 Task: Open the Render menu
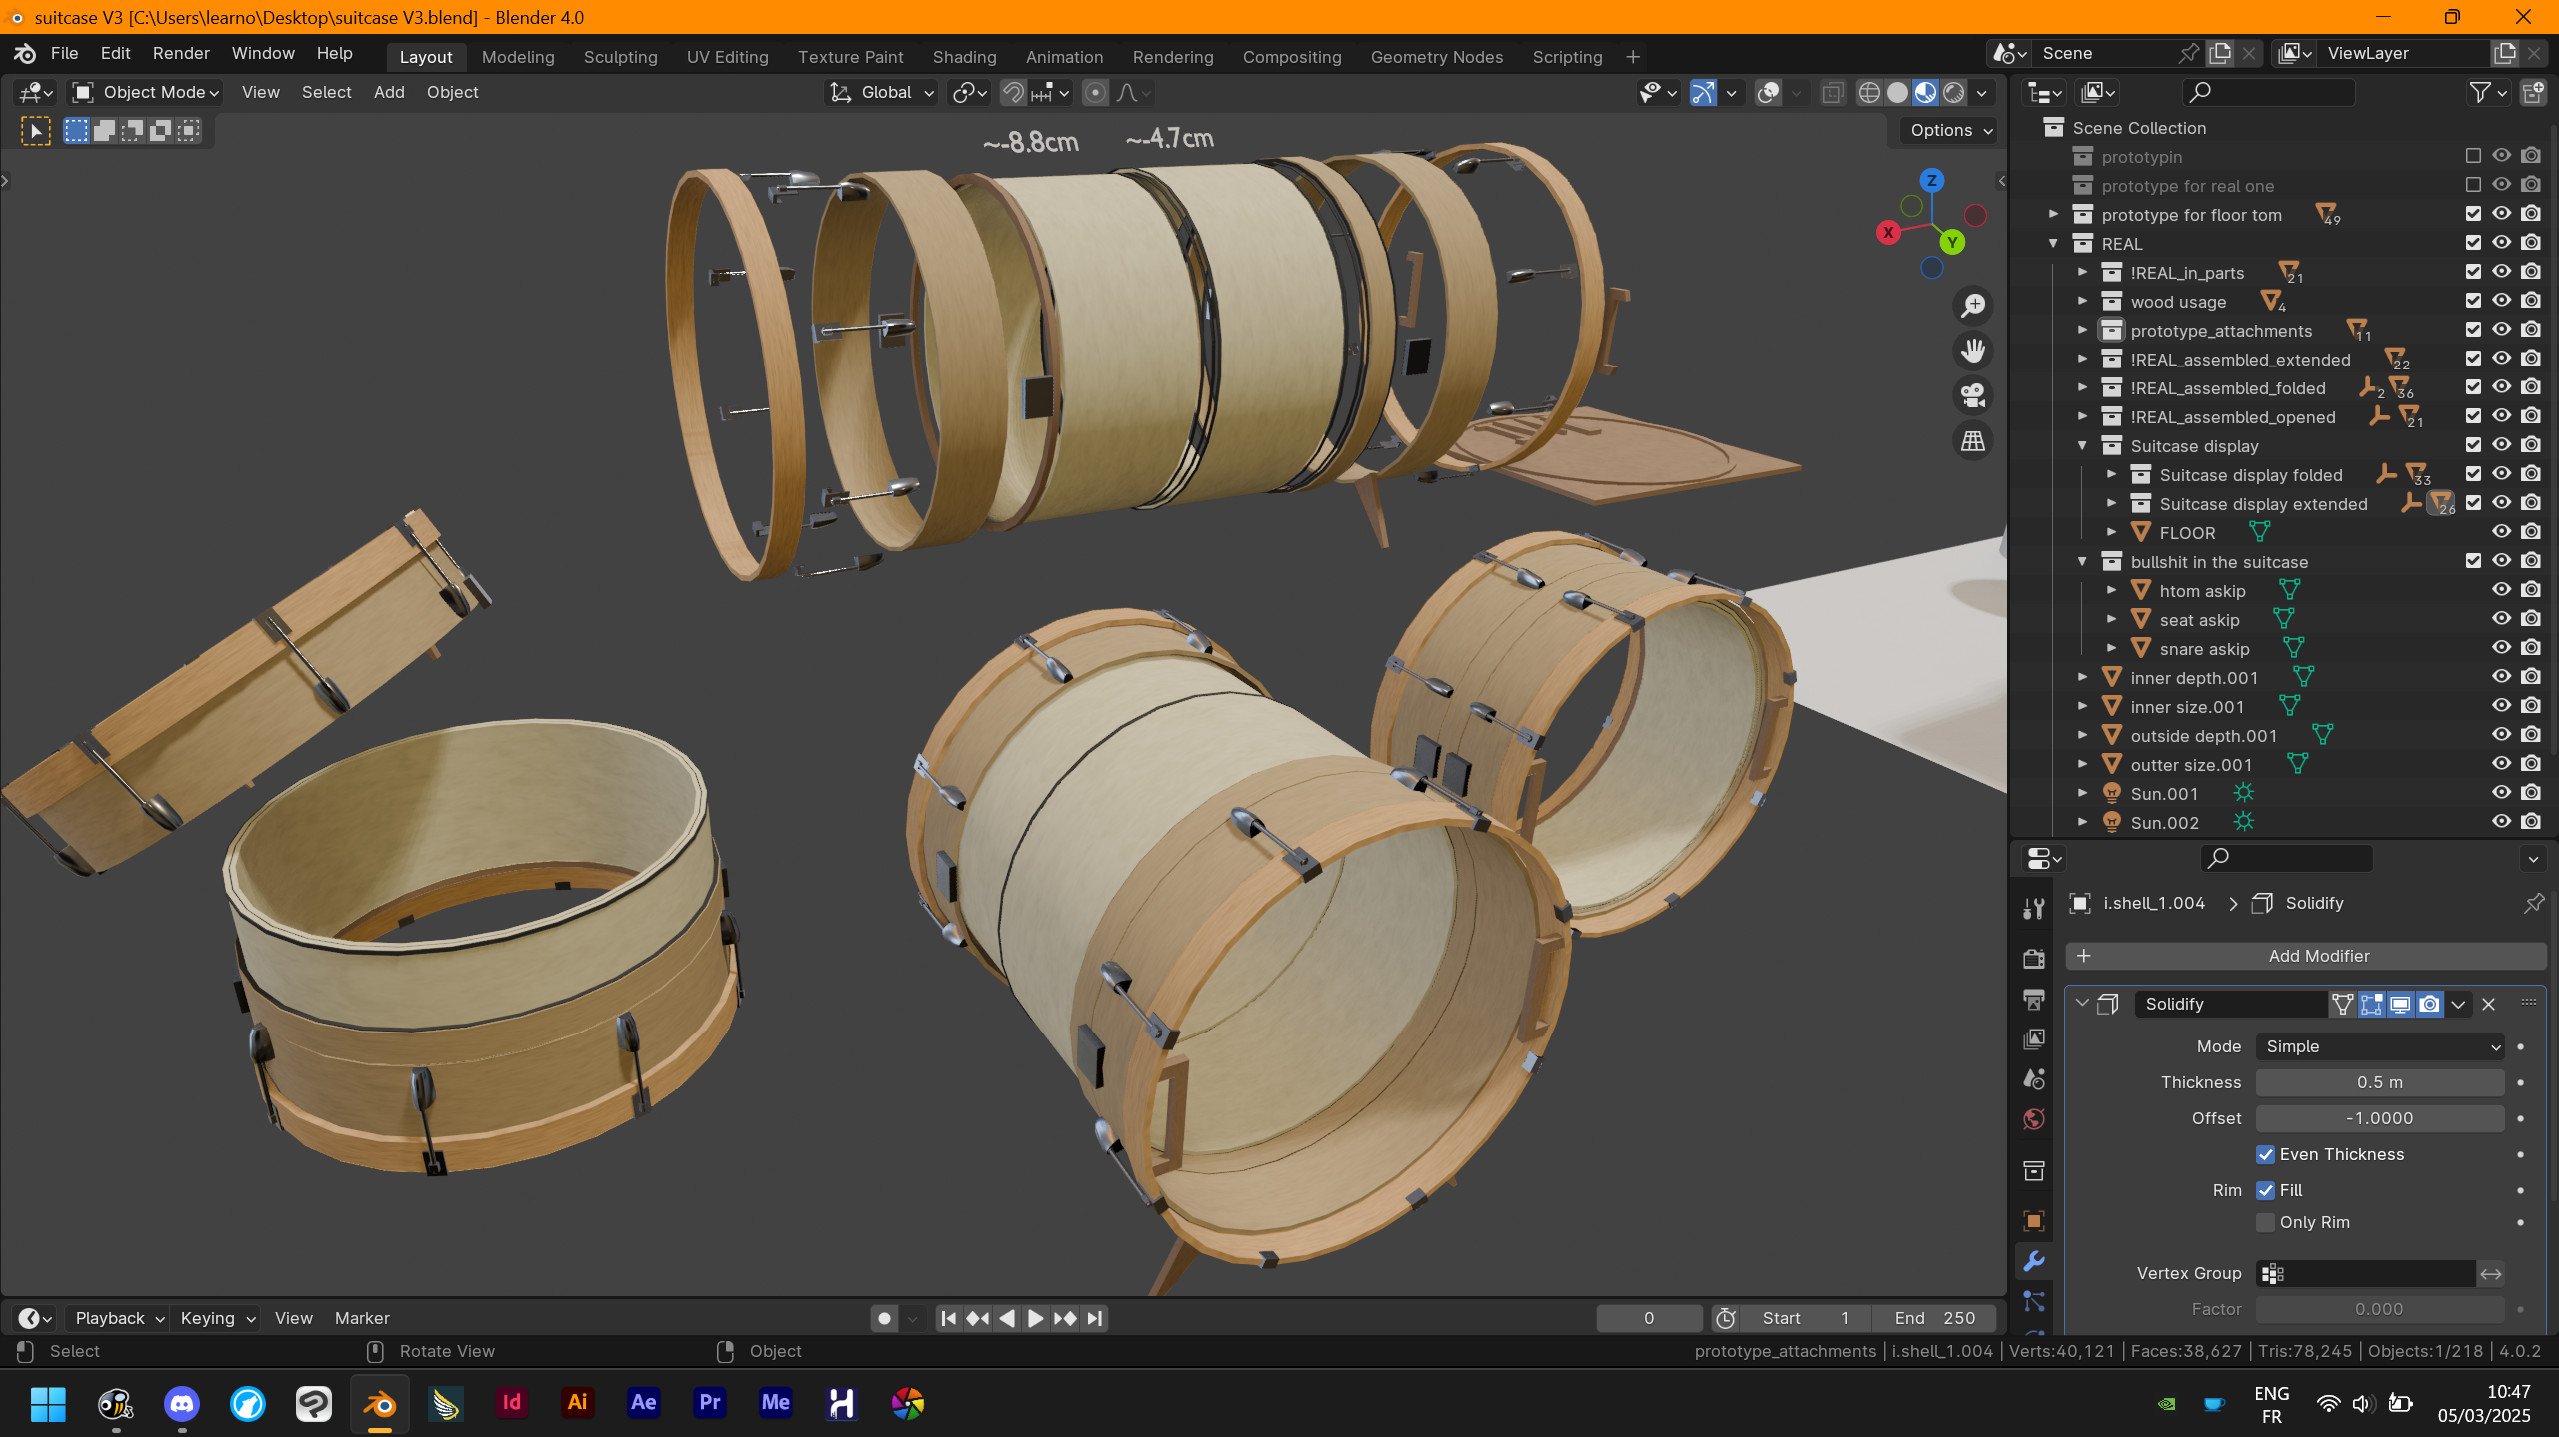(x=181, y=53)
